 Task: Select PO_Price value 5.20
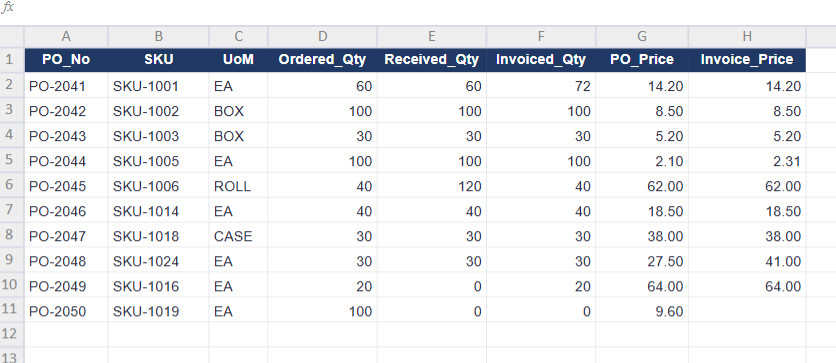tap(642, 136)
